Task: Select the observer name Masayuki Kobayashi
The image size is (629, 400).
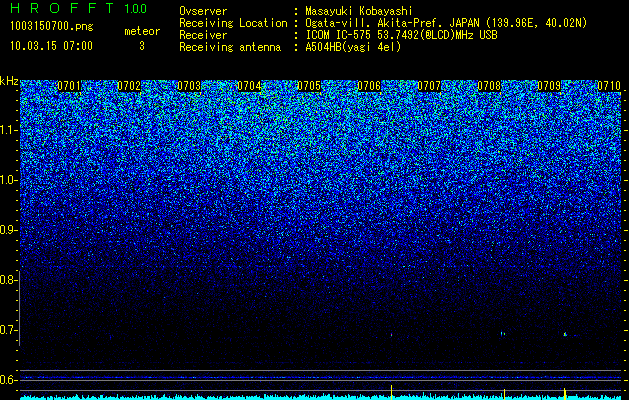Action: 358,11
